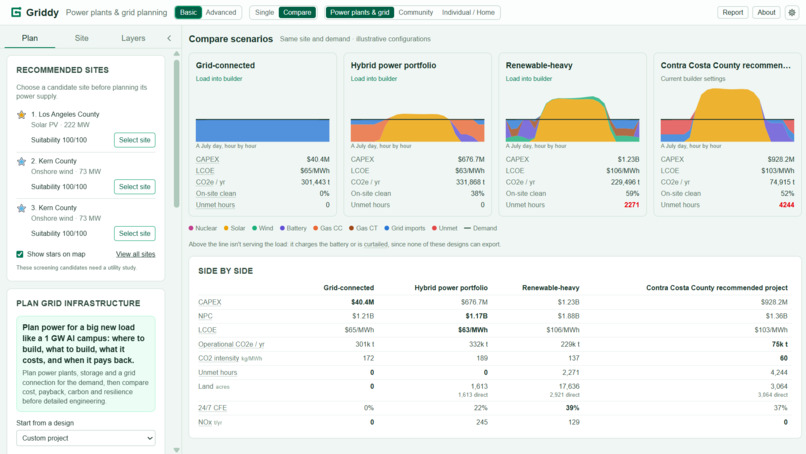The width and height of the screenshot is (806, 454).
Task: Select the Compare view toggle
Action: click(x=297, y=12)
